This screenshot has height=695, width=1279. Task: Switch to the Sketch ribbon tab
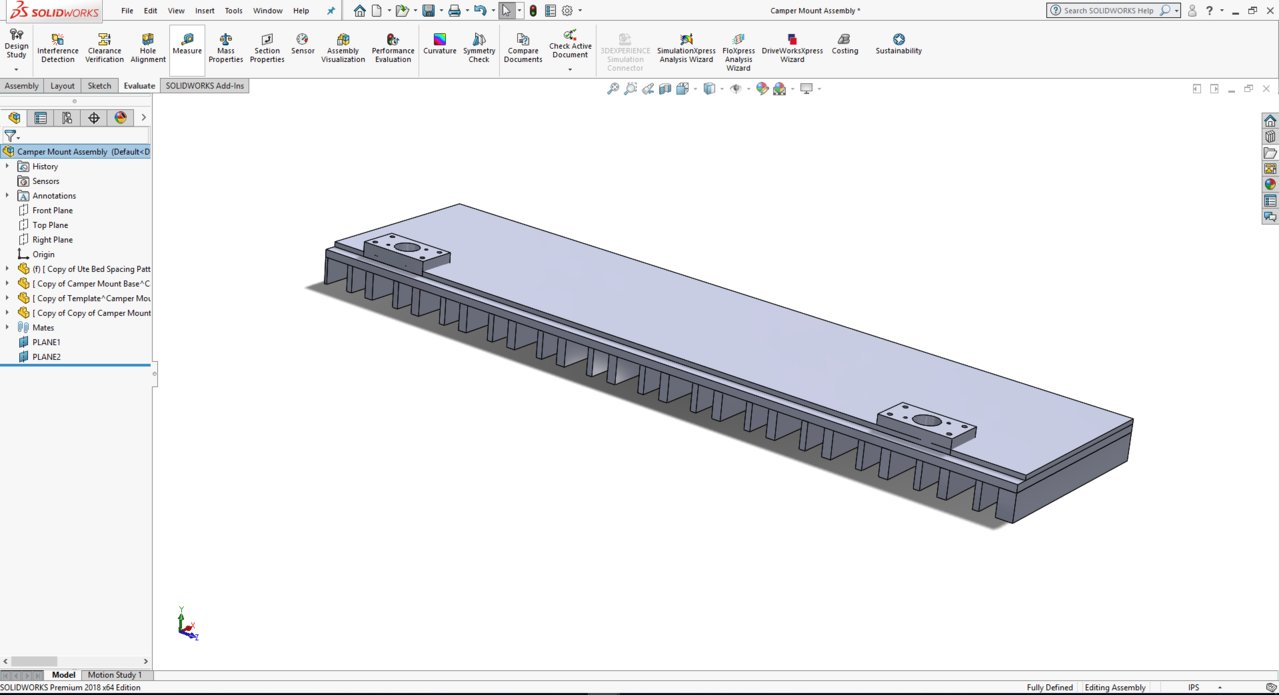[x=100, y=86]
